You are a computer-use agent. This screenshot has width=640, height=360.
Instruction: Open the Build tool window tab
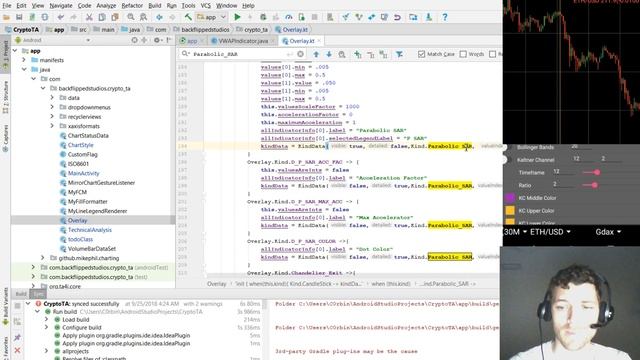tap(21, 294)
